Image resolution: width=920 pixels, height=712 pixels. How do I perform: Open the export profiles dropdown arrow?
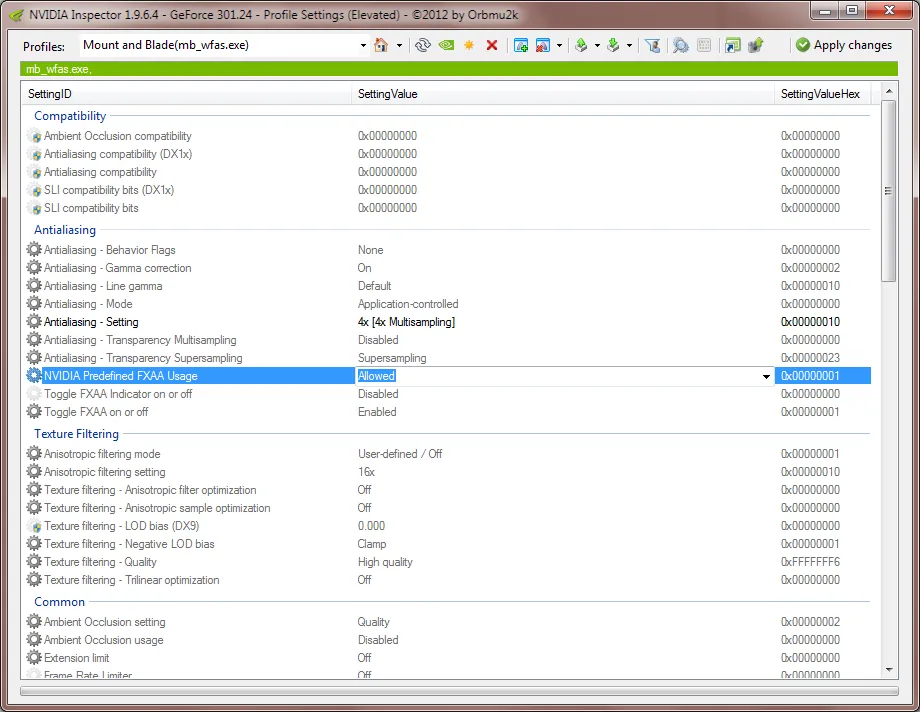click(x=597, y=45)
